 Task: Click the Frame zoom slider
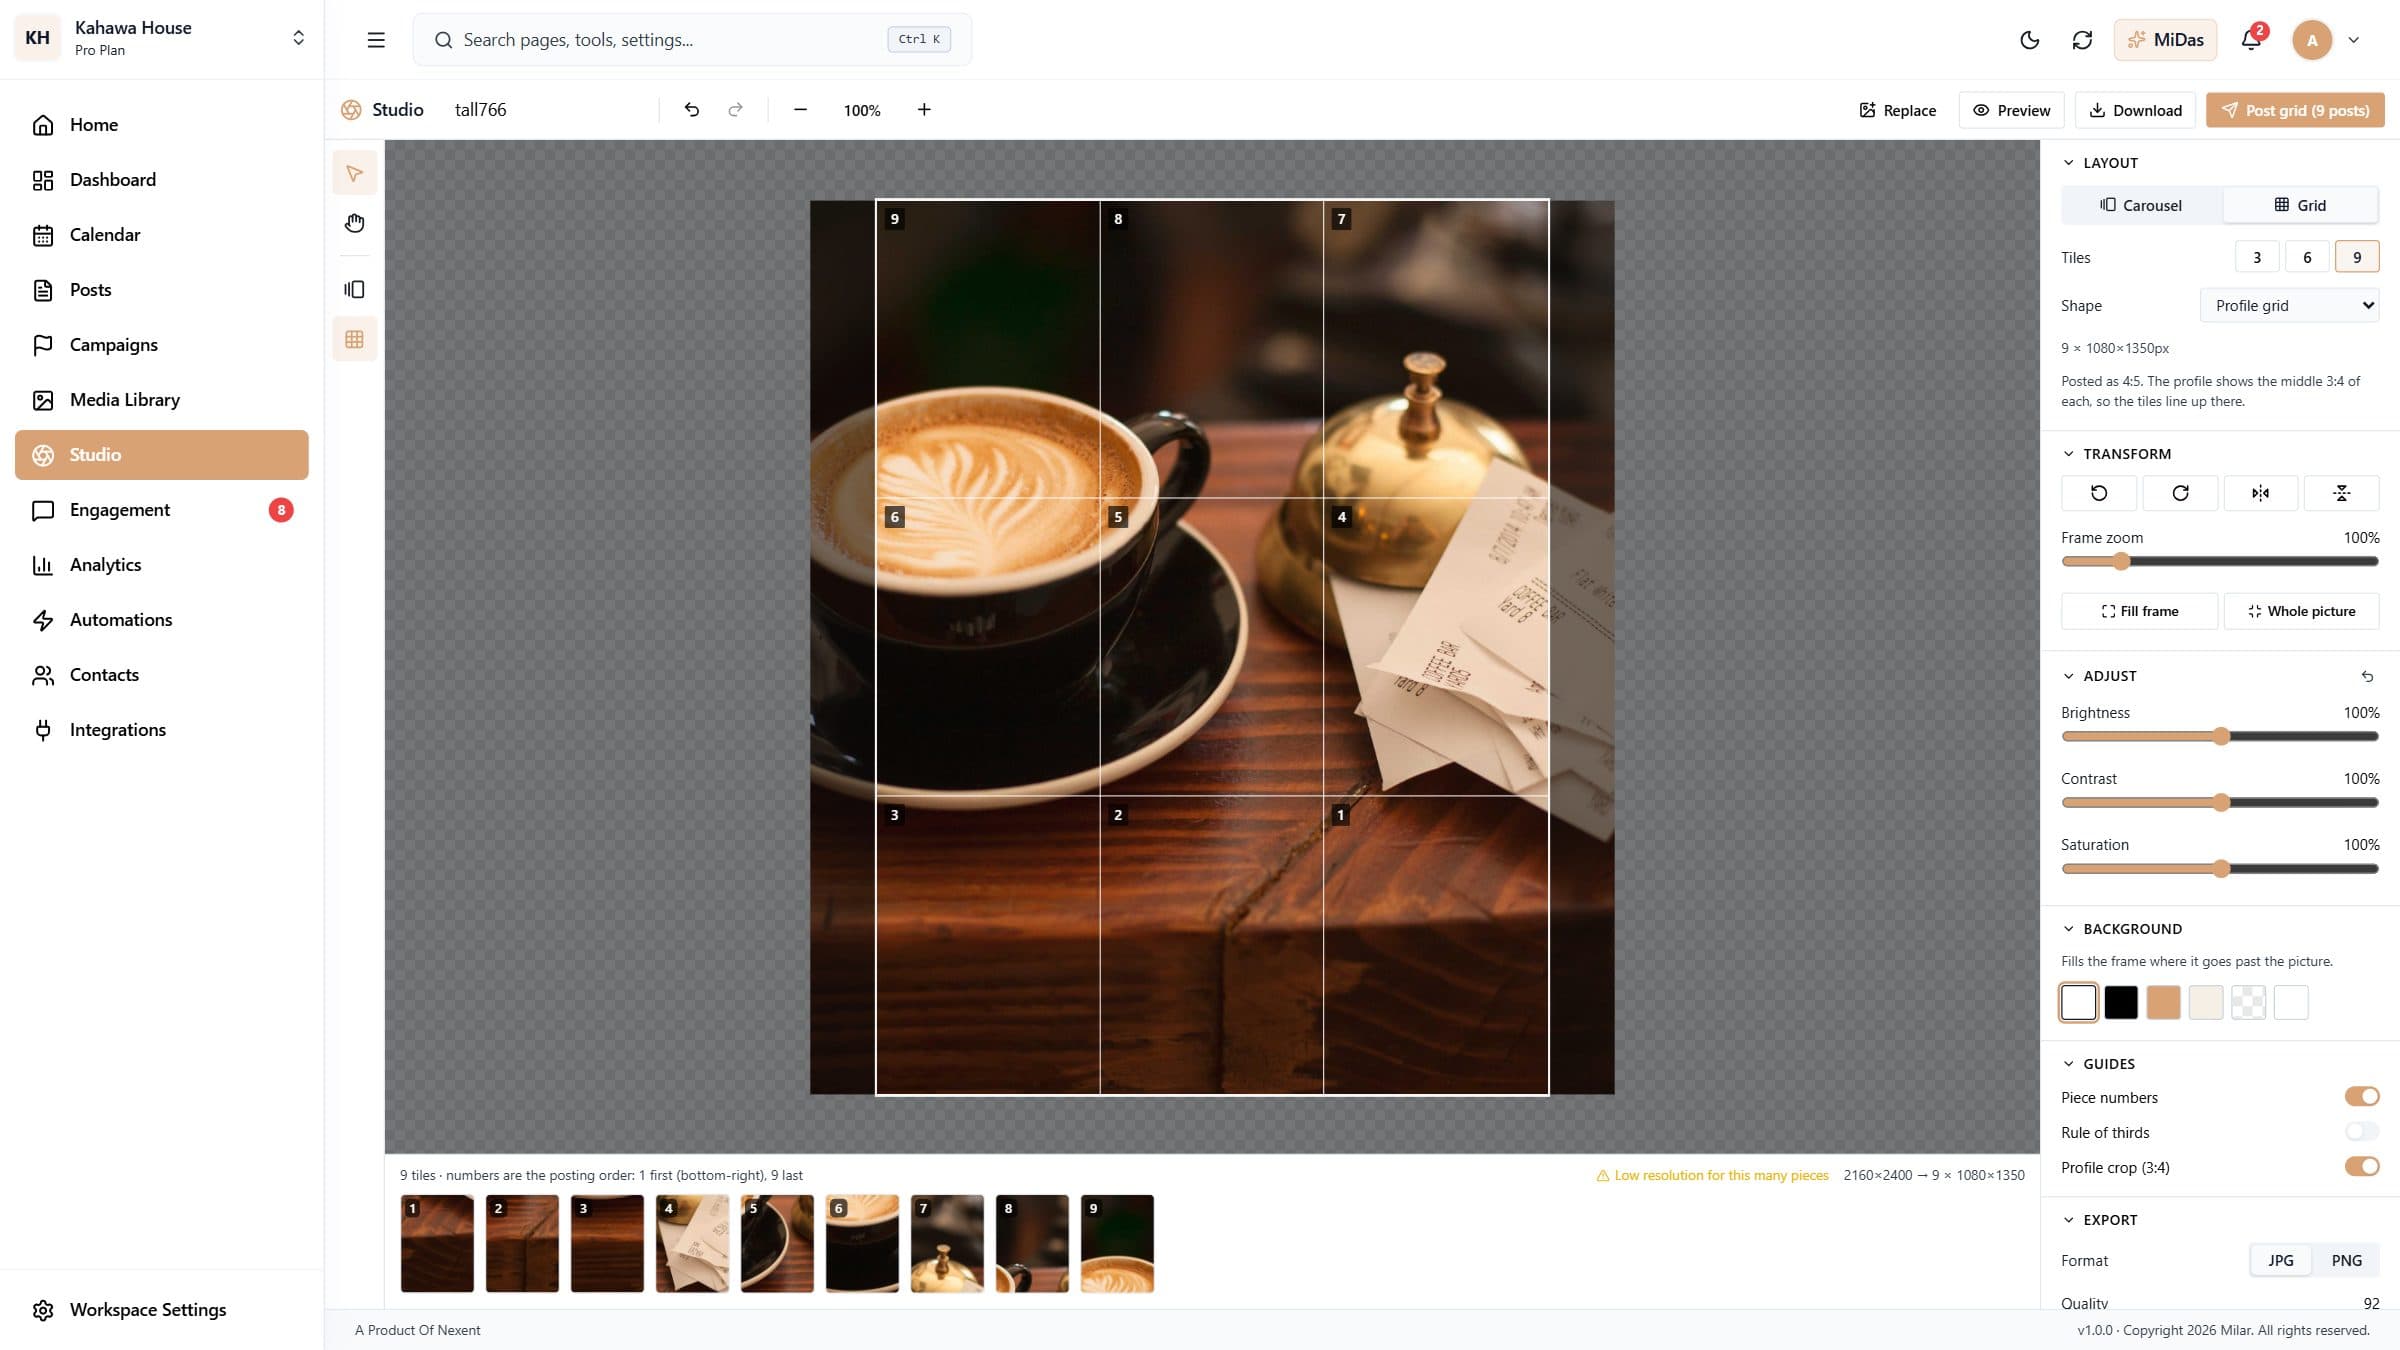[2219, 561]
